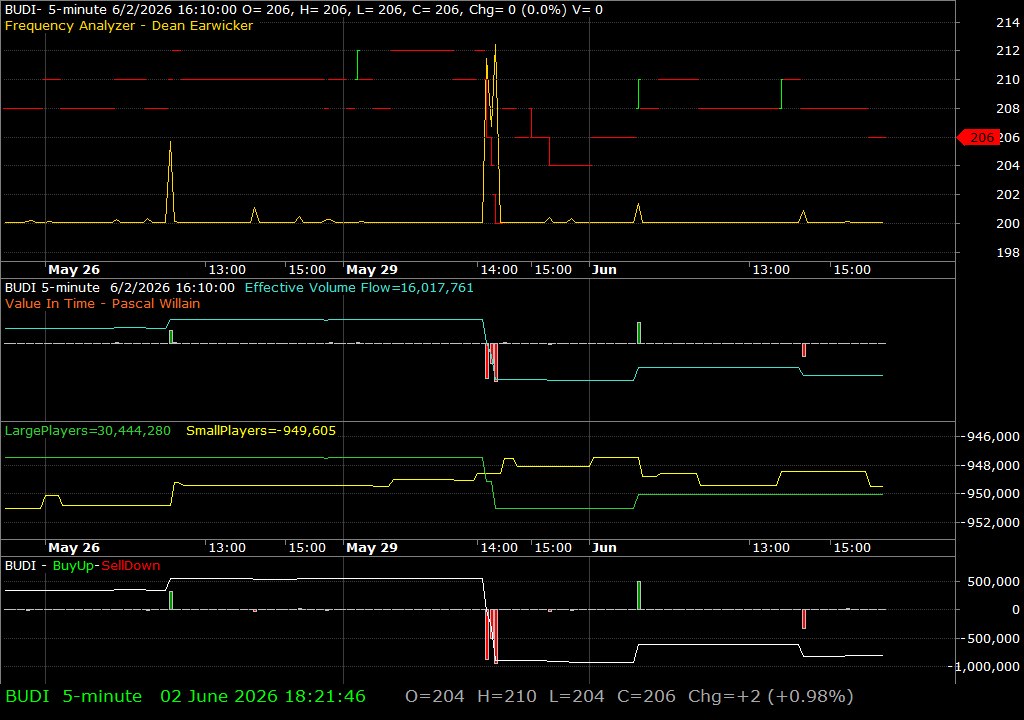Click the 'Value In Time - Pascal Willain' label

tap(103, 303)
